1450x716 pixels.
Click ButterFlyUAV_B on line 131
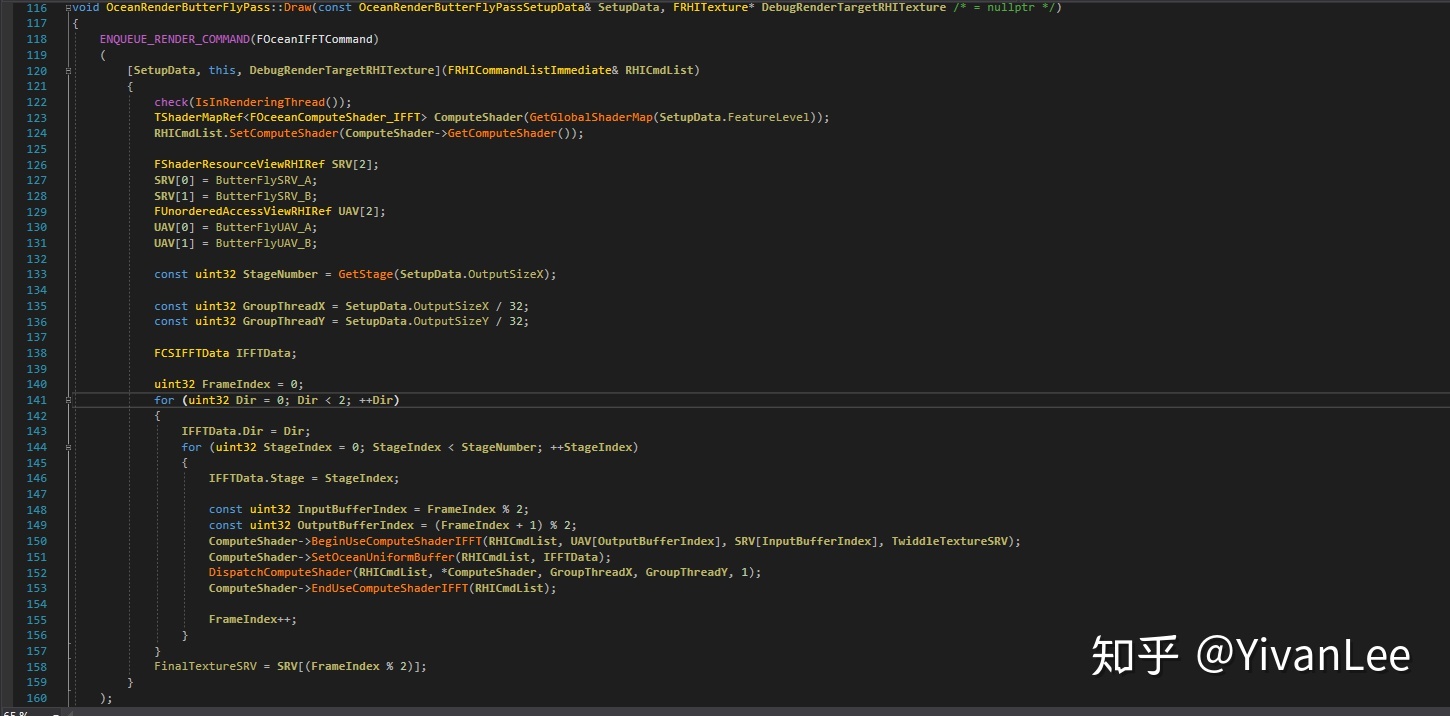point(263,243)
